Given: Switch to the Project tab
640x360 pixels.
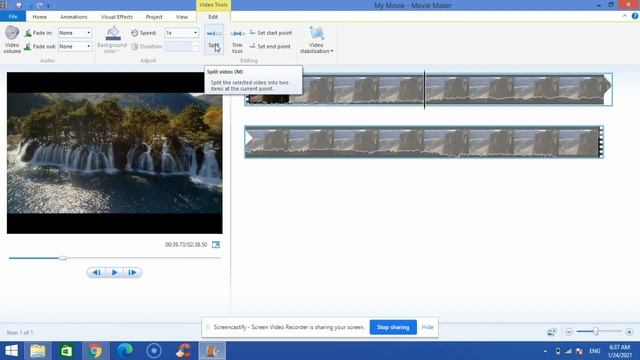Looking at the screenshot, I should tap(154, 17).
